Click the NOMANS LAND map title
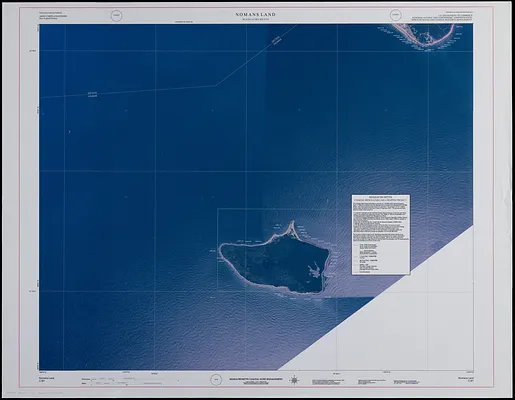This screenshot has width=515, height=400. pyautogui.click(x=256, y=15)
